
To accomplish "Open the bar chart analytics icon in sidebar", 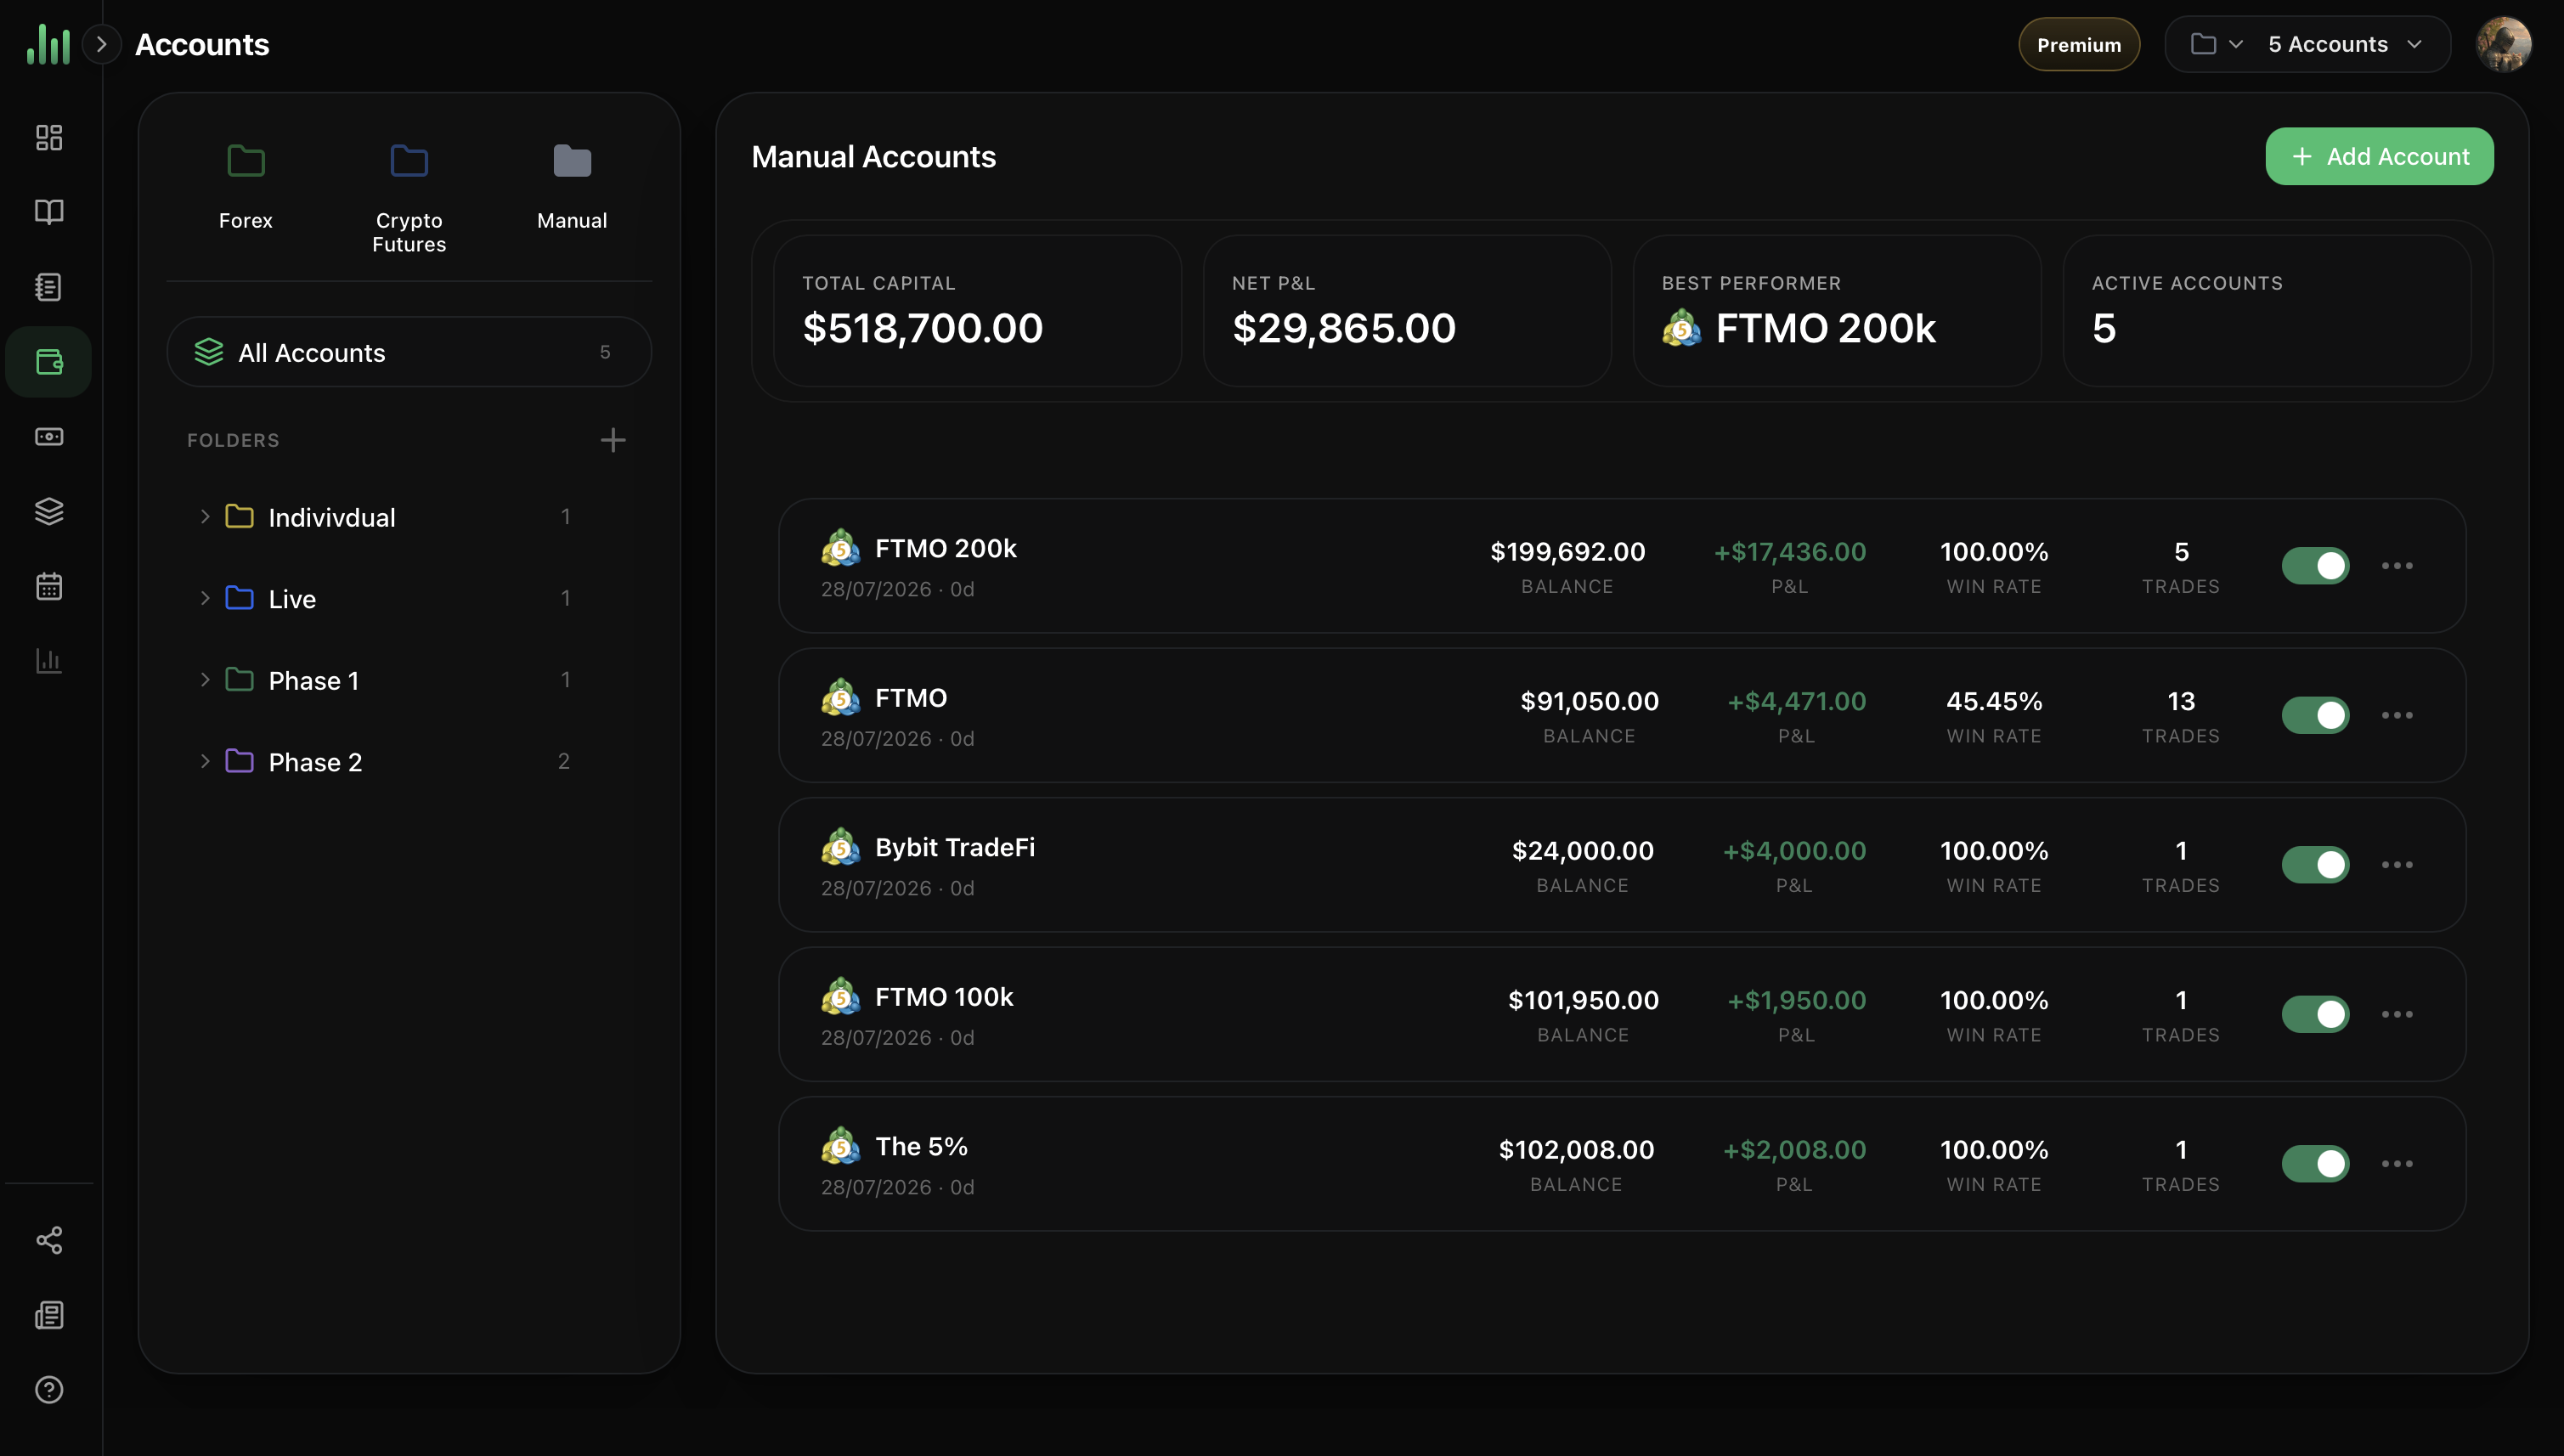I will (49, 661).
